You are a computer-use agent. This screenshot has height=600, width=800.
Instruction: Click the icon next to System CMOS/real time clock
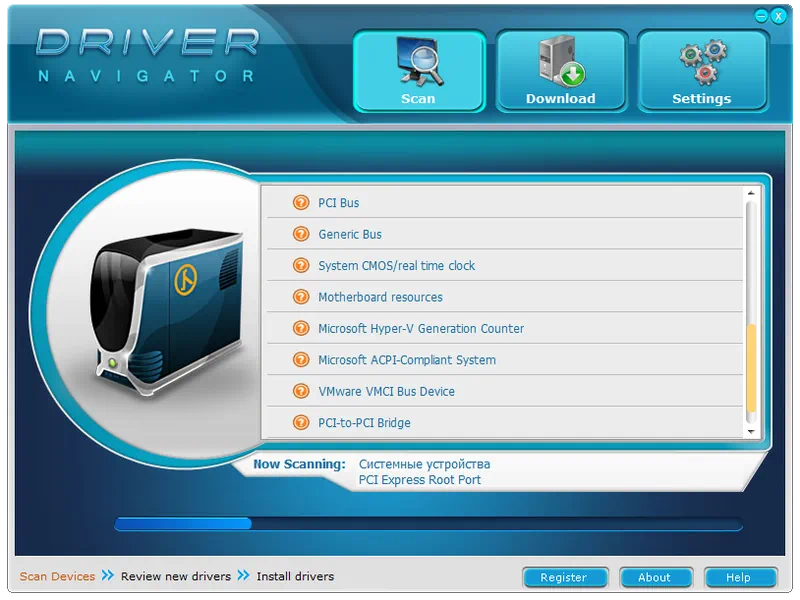click(x=301, y=265)
